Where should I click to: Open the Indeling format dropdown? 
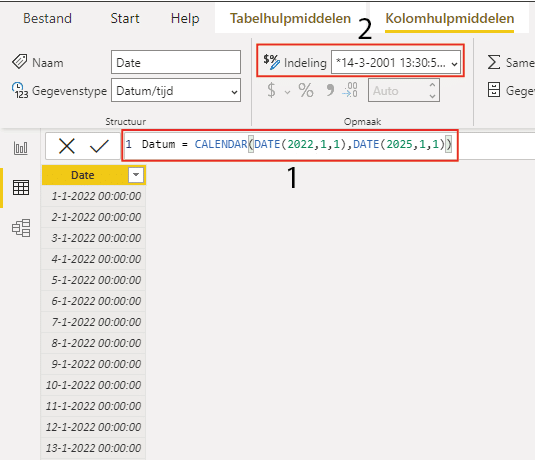(396, 63)
